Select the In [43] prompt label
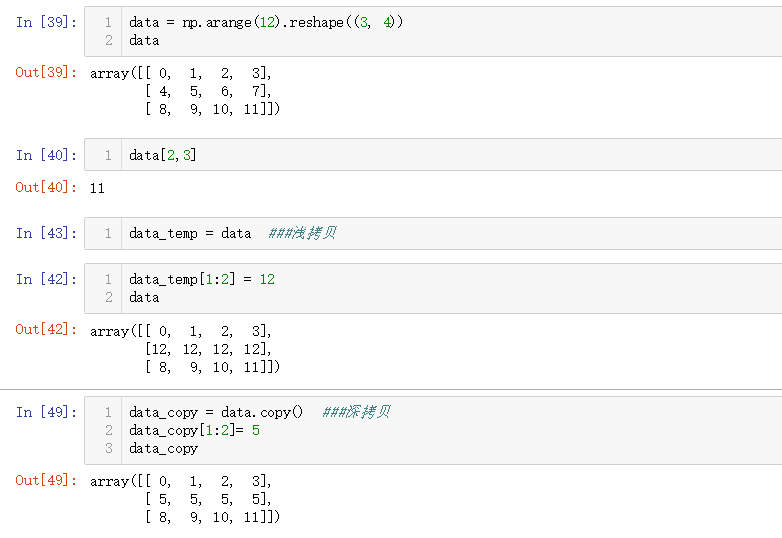Image resolution: width=782 pixels, height=538 pixels. (x=46, y=233)
